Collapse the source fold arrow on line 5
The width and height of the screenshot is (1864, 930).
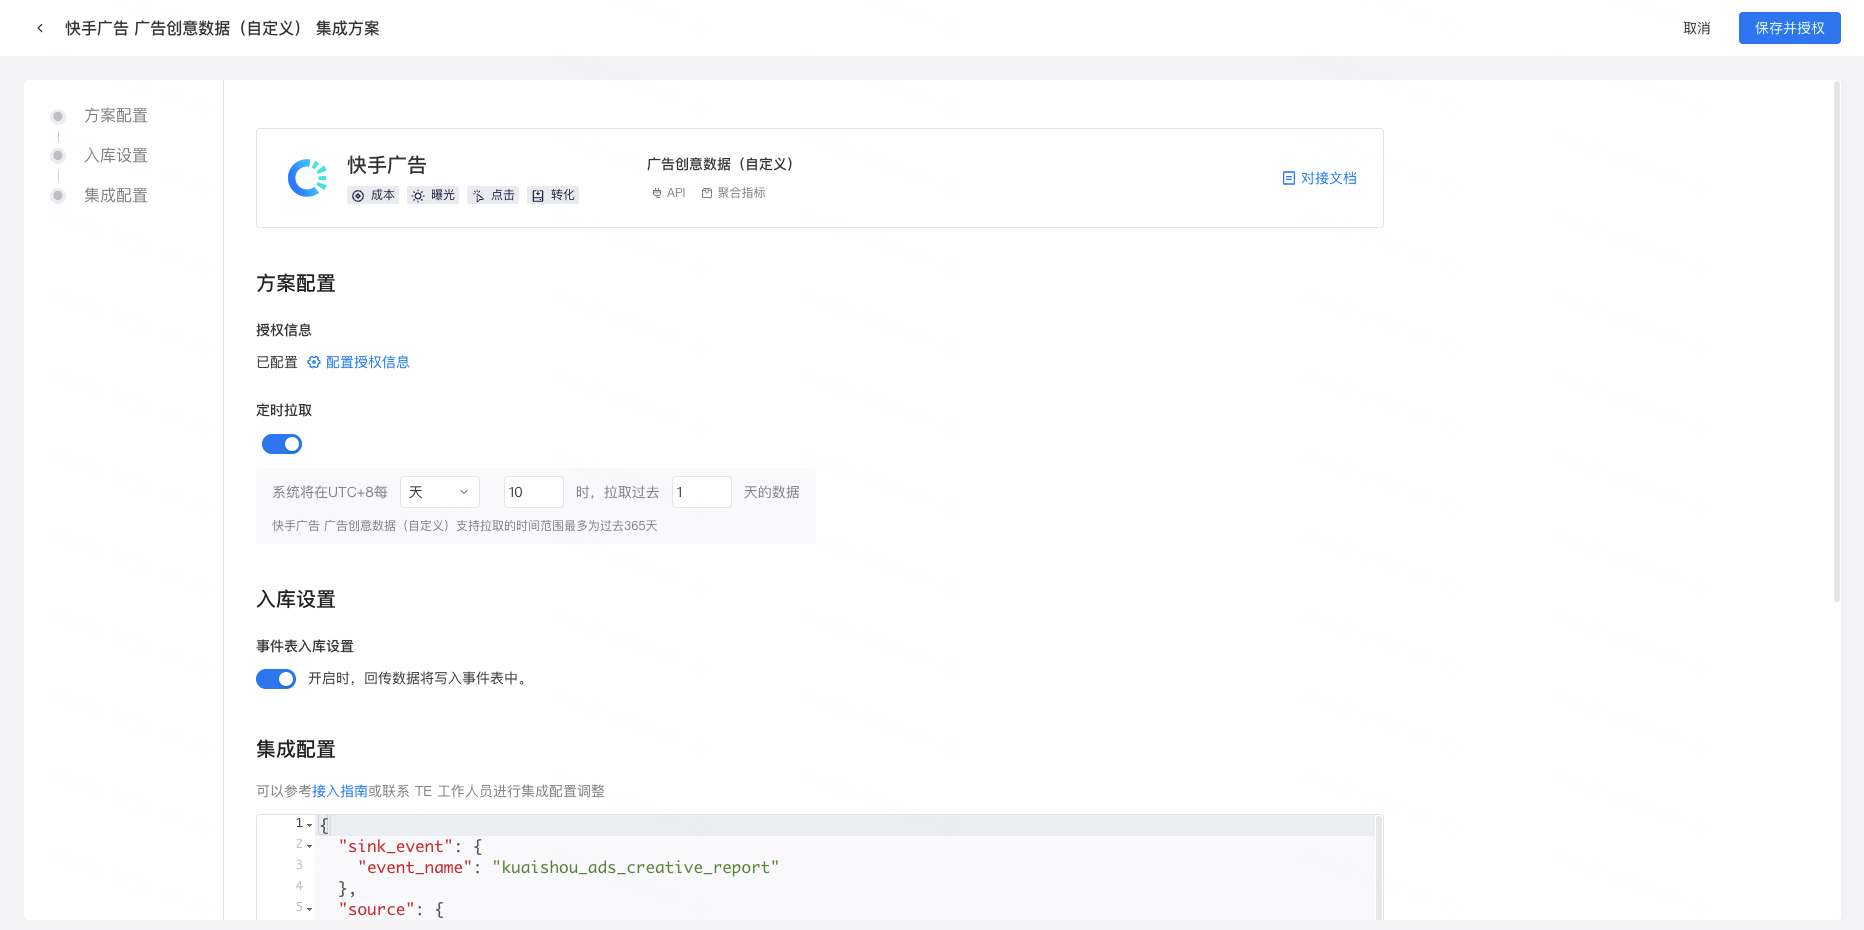(x=310, y=909)
